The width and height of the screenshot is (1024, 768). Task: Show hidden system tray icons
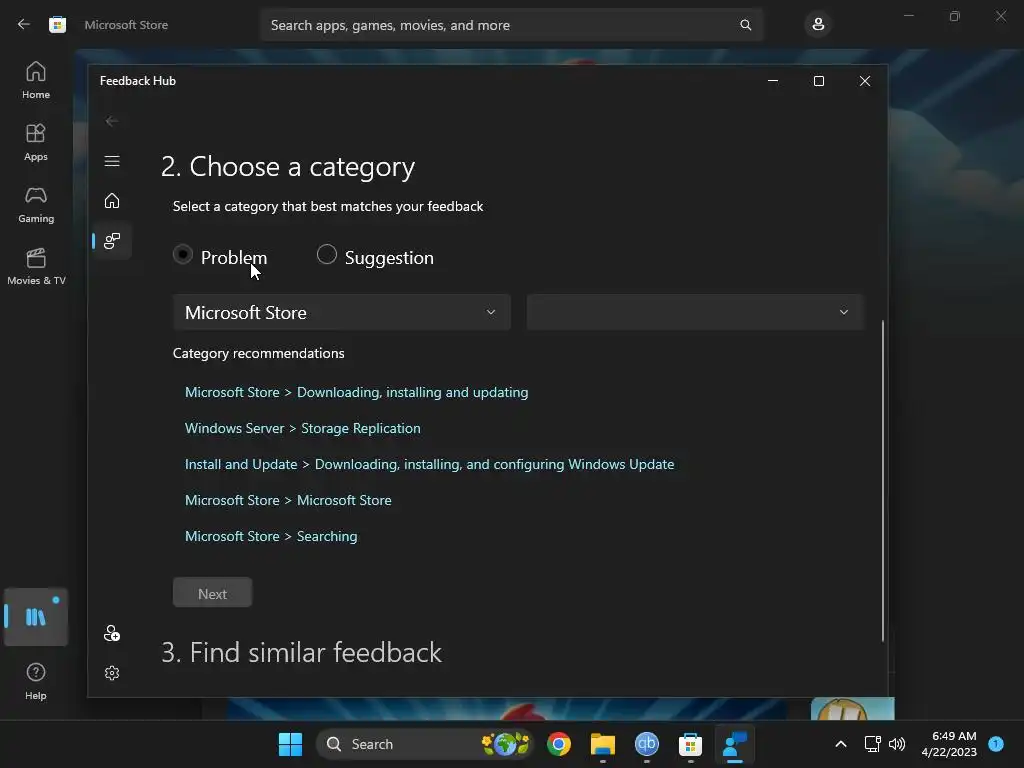coord(840,744)
